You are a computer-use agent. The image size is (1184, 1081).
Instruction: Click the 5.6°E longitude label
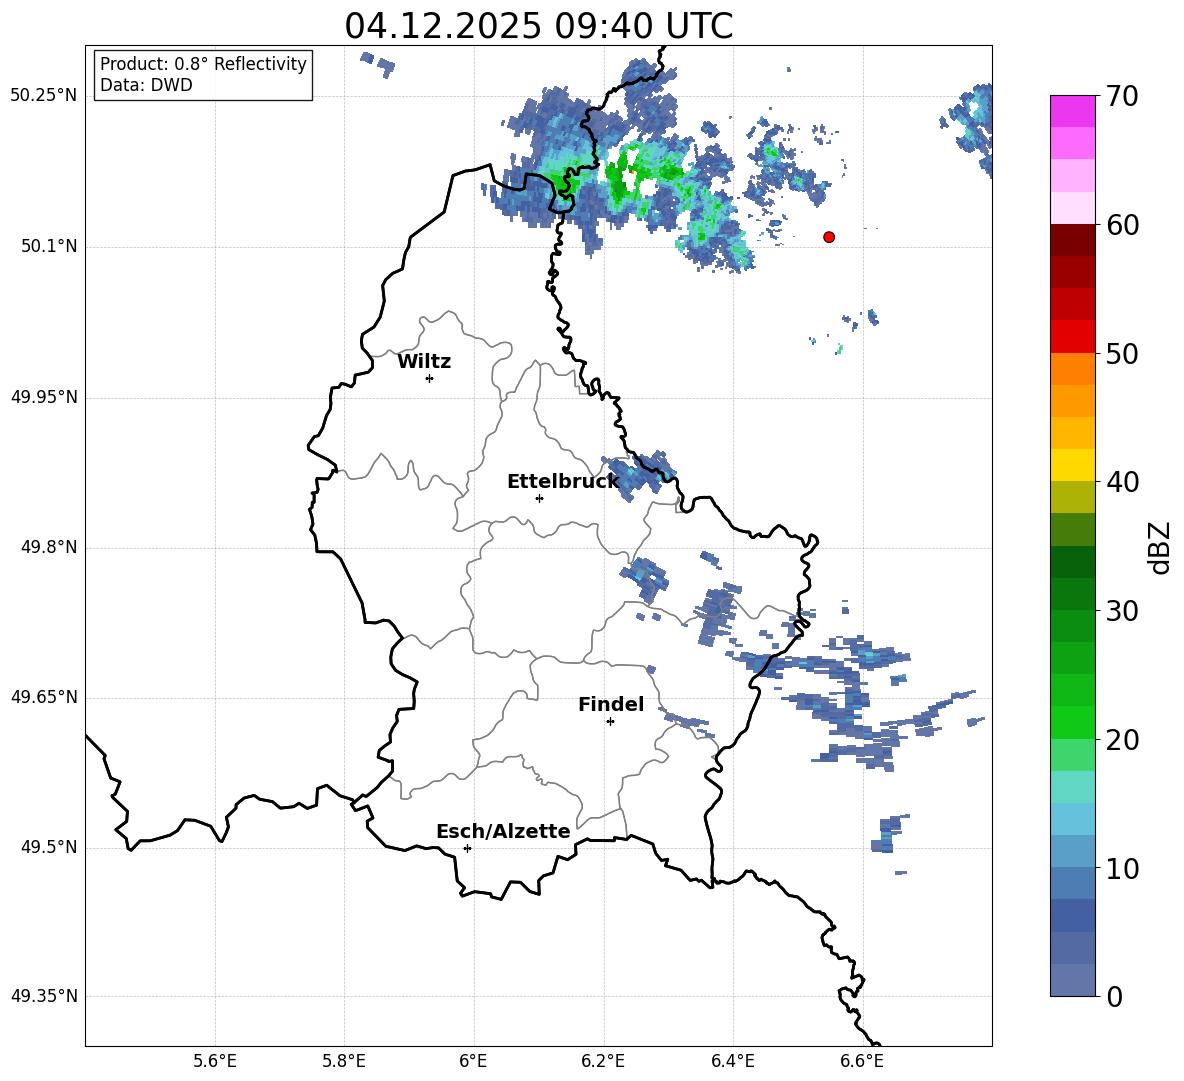[215, 1061]
